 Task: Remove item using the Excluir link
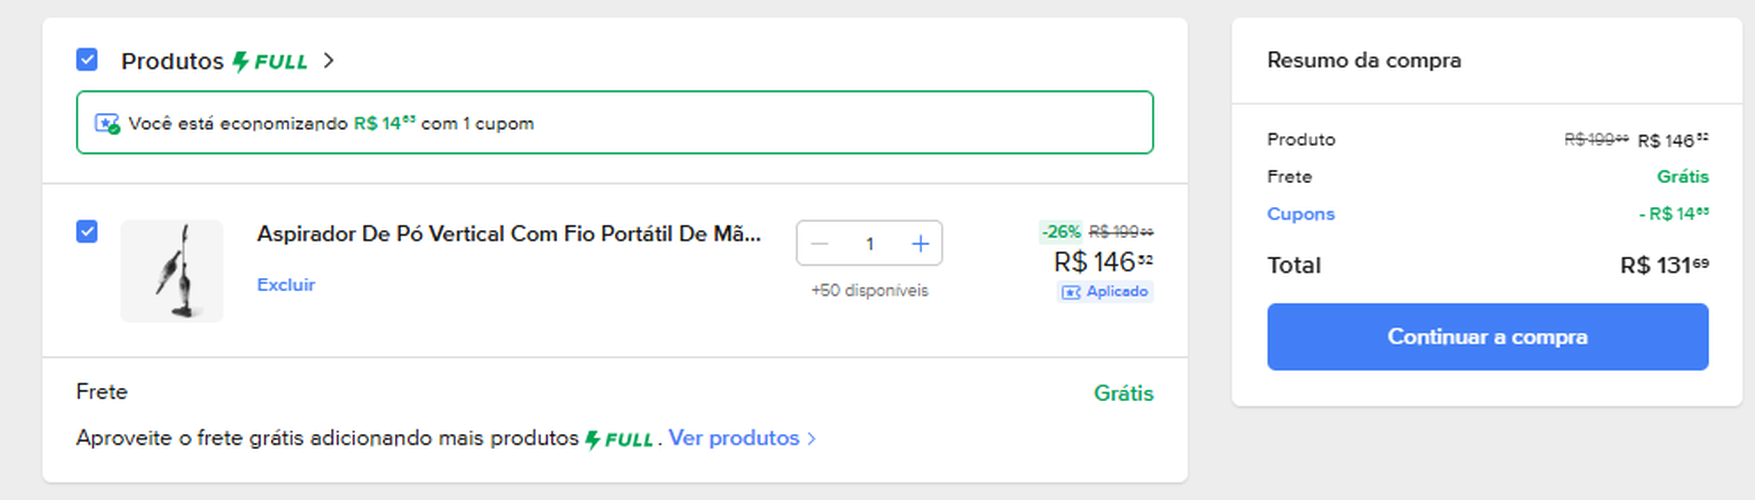[x=286, y=285]
